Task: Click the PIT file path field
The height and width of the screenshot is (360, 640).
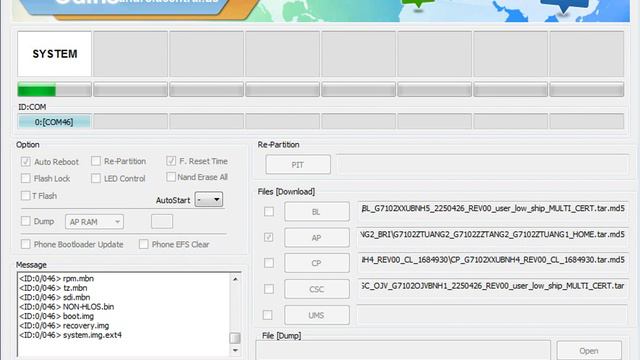Action: coord(483,164)
